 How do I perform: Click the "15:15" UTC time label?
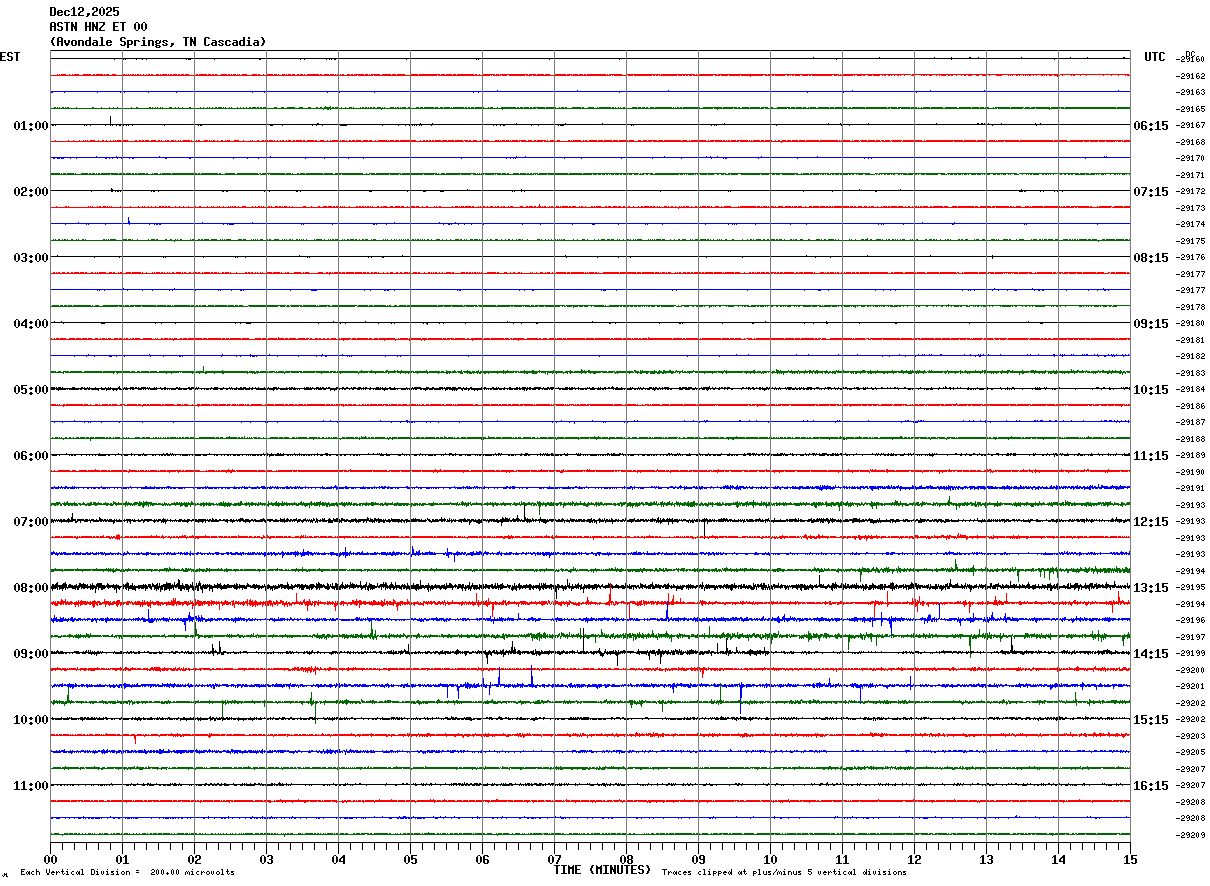(x=1150, y=720)
